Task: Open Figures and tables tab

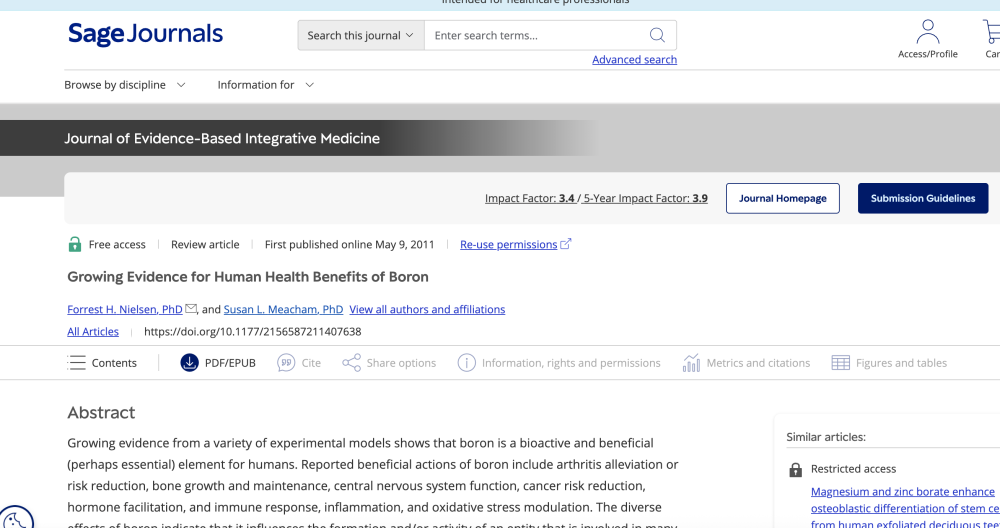Action: (x=890, y=363)
